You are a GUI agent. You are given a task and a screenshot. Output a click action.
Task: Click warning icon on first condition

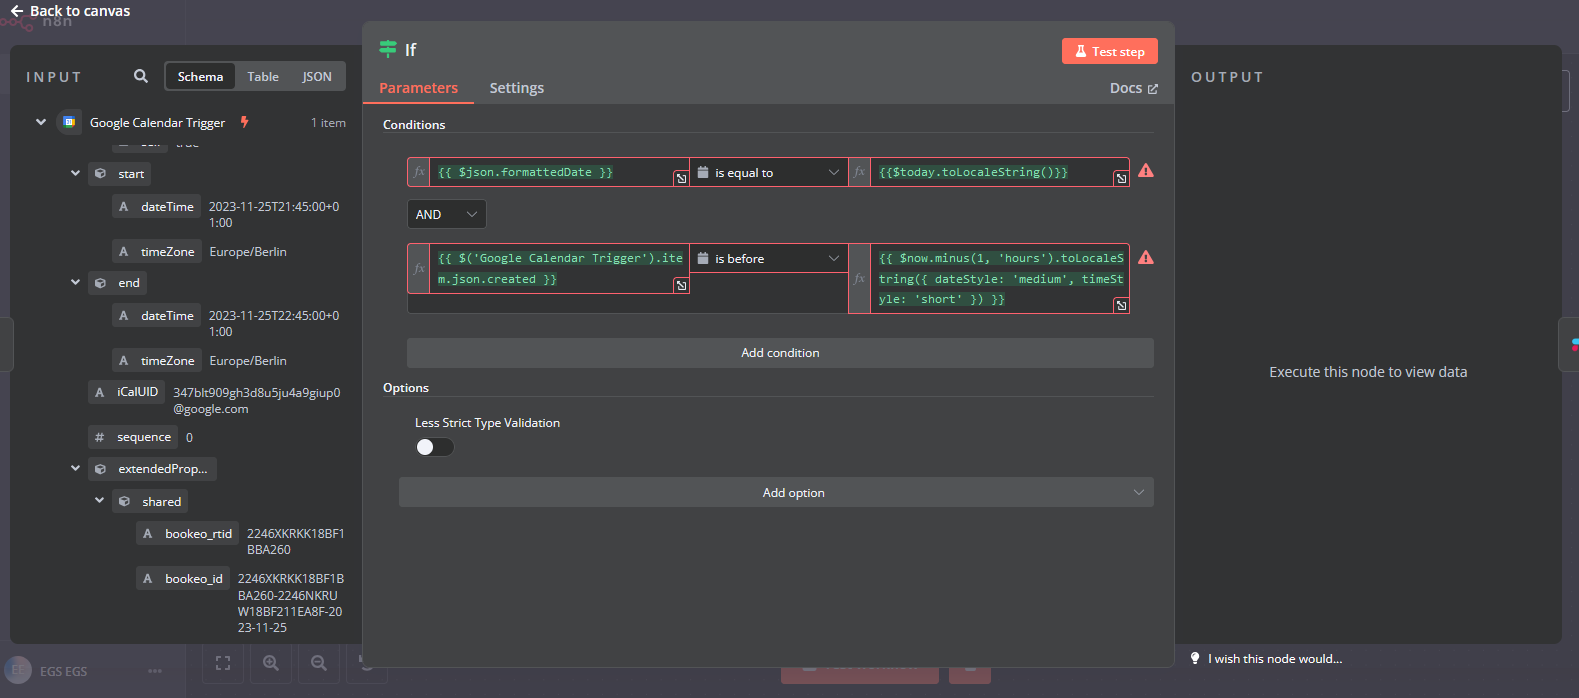click(1146, 171)
